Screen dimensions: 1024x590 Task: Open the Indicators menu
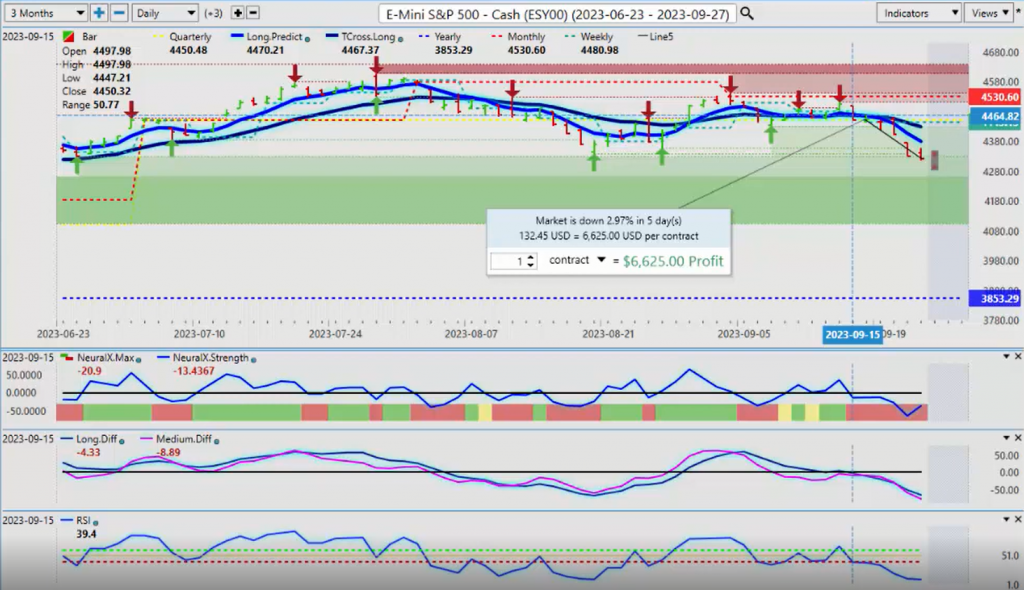point(921,13)
